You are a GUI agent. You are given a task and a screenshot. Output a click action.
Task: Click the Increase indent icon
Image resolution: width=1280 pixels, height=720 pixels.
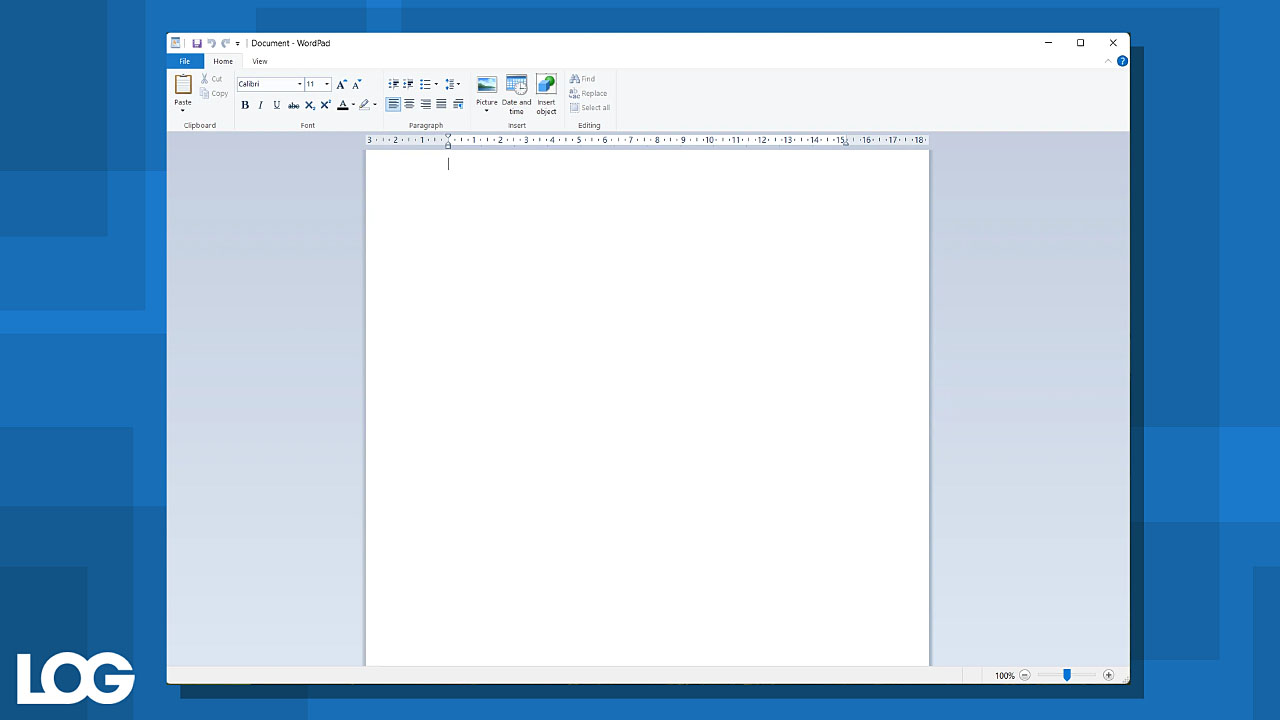pos(408,84)
